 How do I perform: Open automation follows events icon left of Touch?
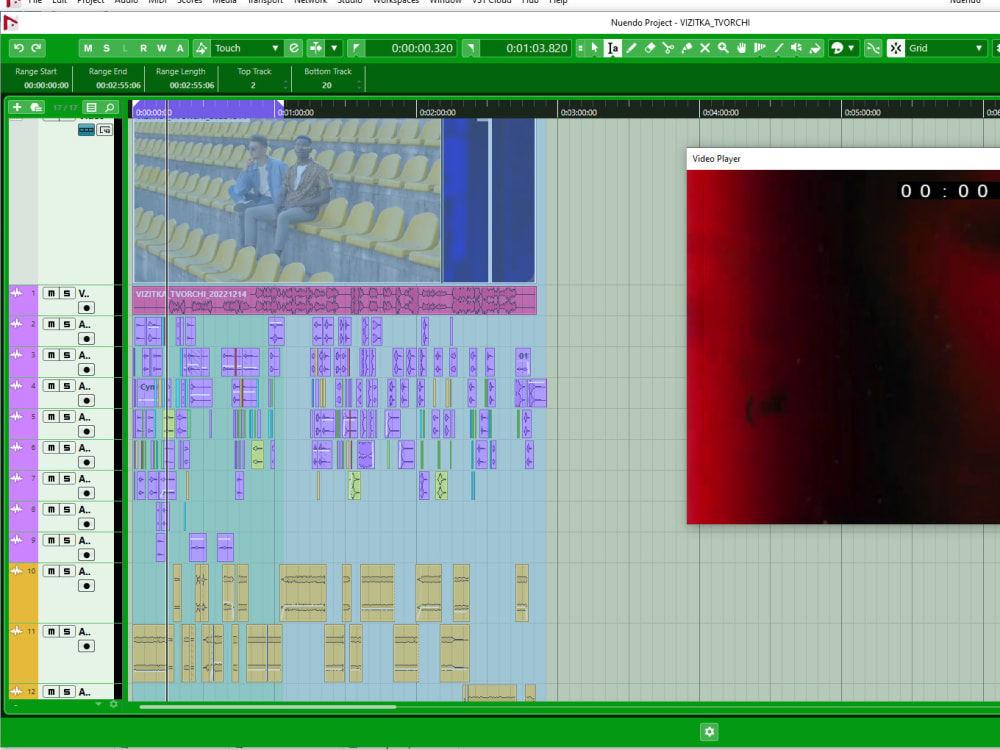(202, 48)
